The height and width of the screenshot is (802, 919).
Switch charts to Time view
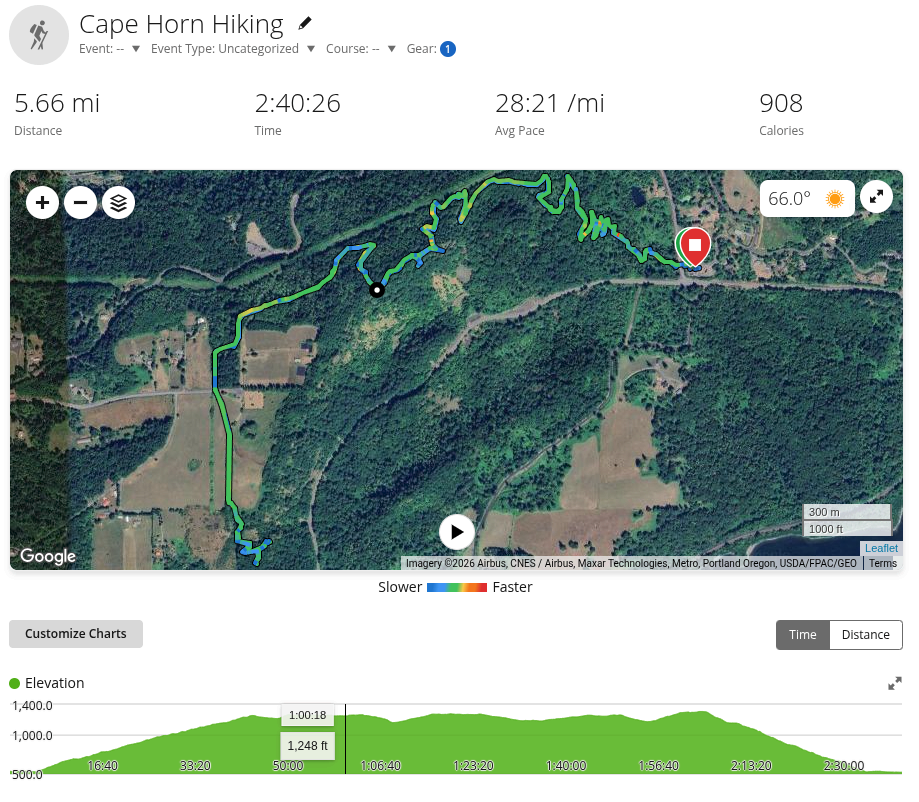coord(802,635)
